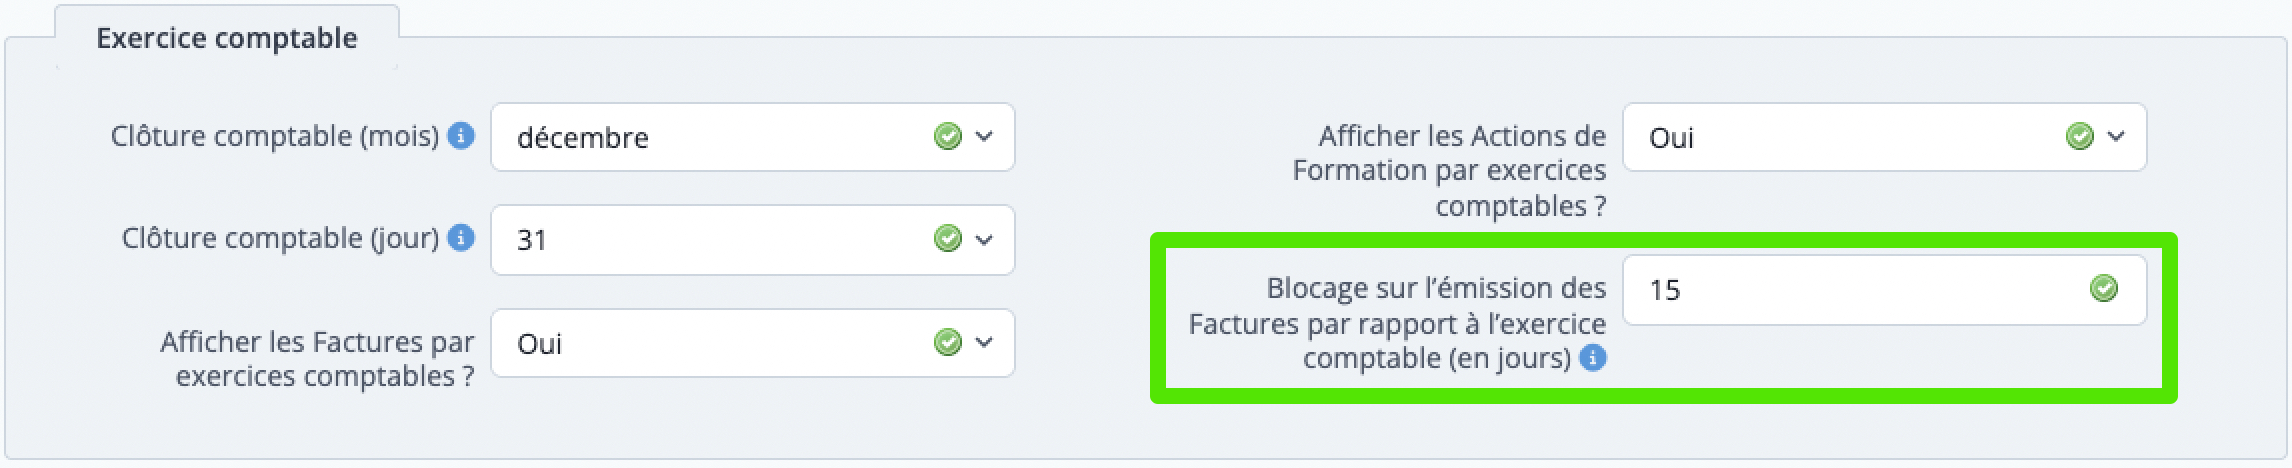
Task: Select the Exercice comptable tab
Action: pyautogui.click(x=227, y=38)
